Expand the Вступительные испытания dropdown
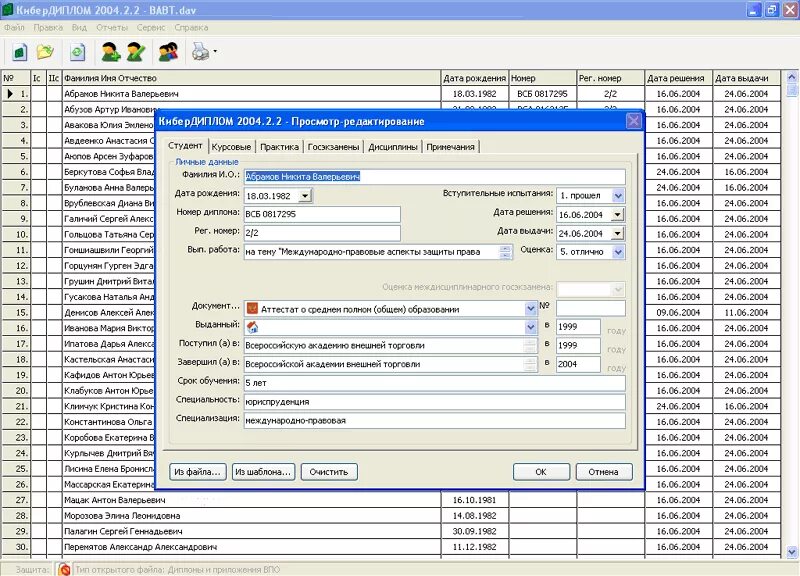Viewport: 800px width, 576px height. pos(618,196)
